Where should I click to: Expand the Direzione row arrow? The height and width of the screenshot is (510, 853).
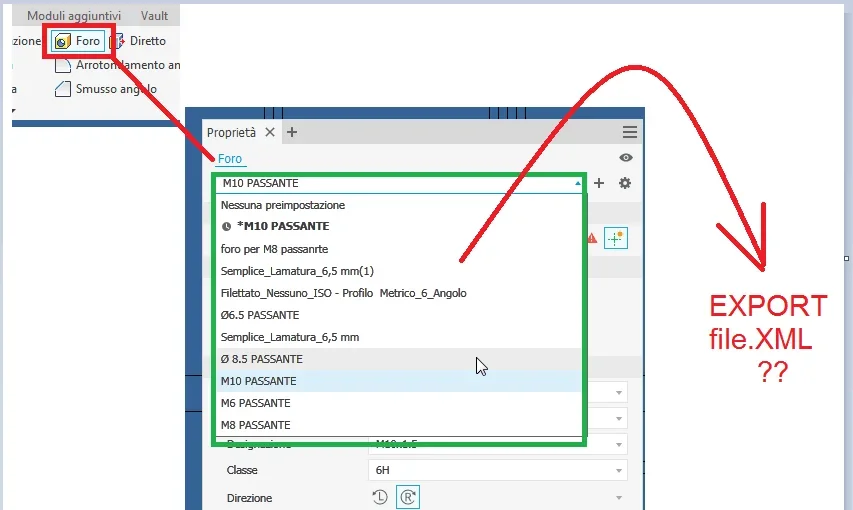coord(619,497)
